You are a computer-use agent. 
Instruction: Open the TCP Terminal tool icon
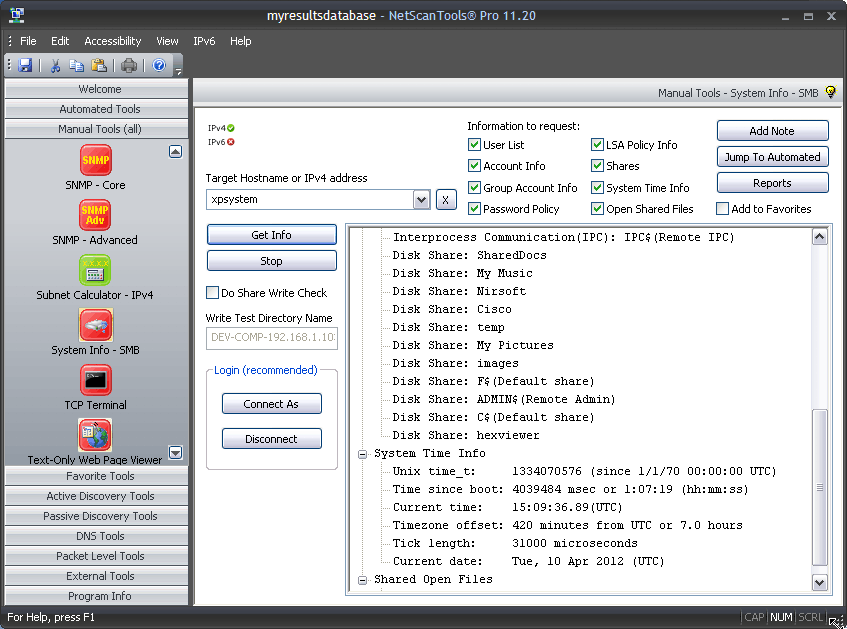tap(96, 380)
